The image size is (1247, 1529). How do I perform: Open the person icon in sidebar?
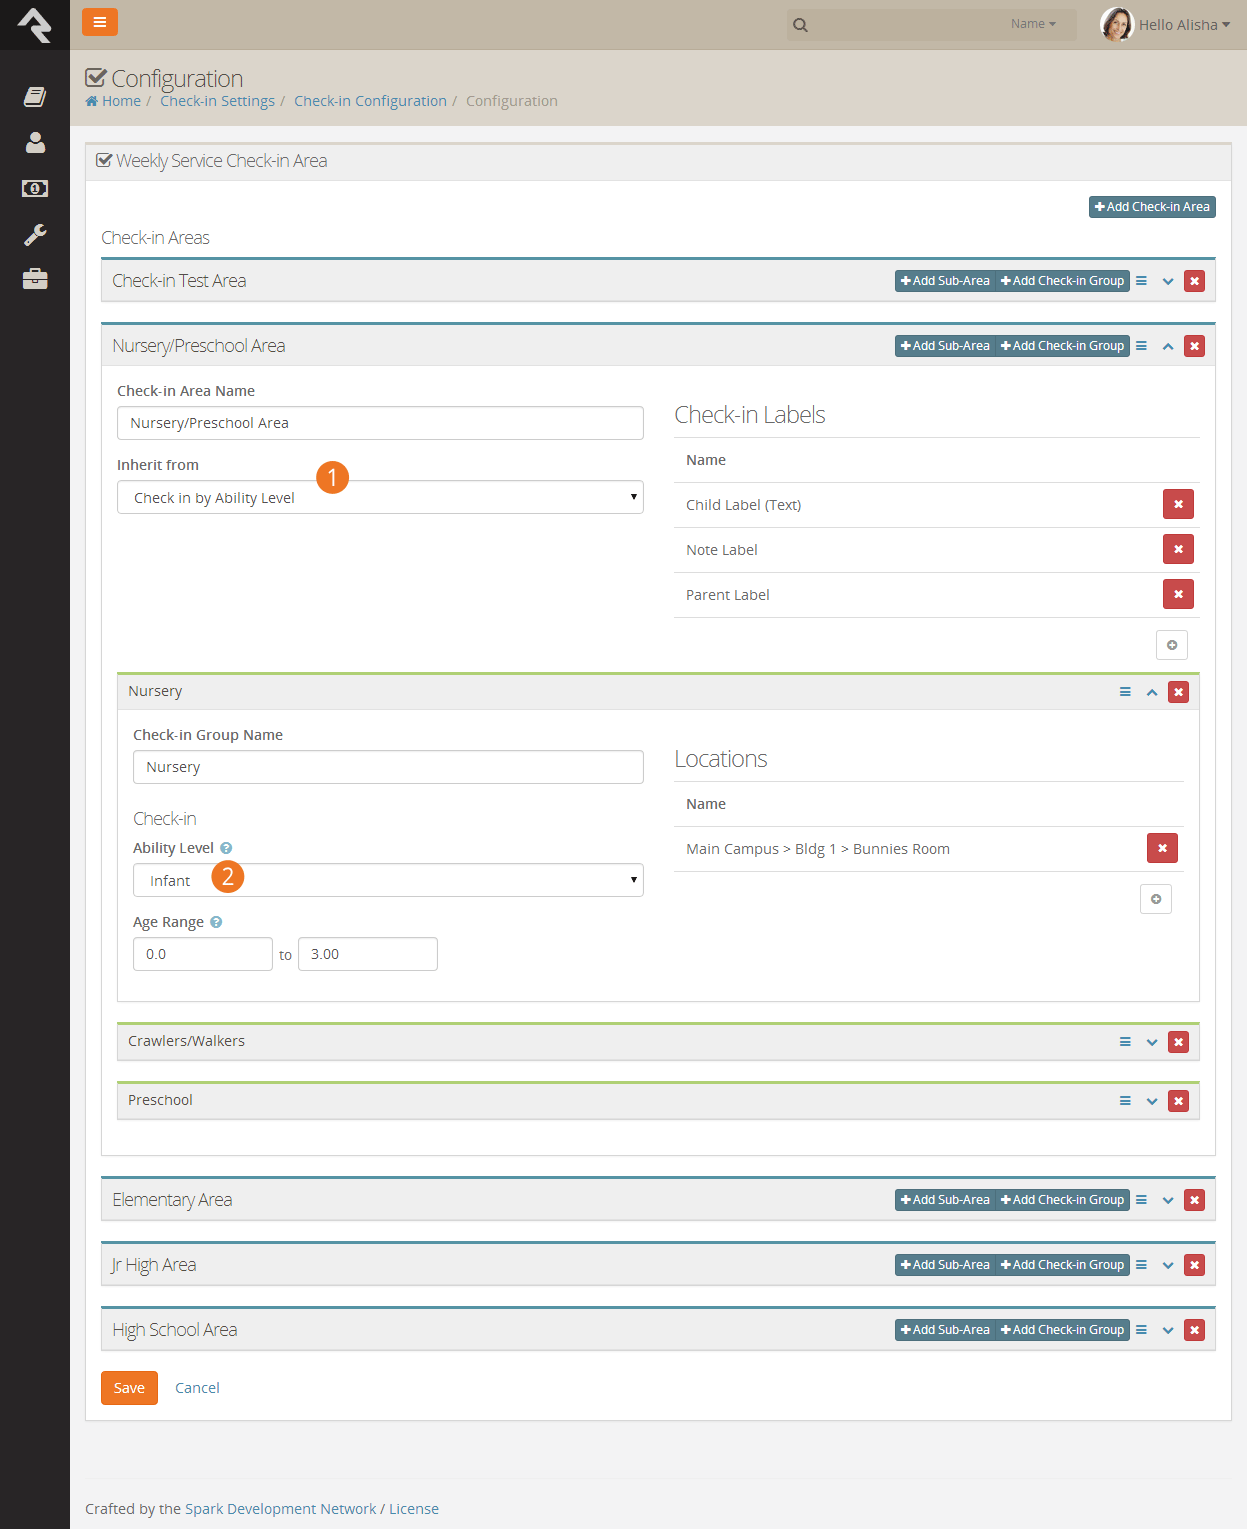point(35,143)
